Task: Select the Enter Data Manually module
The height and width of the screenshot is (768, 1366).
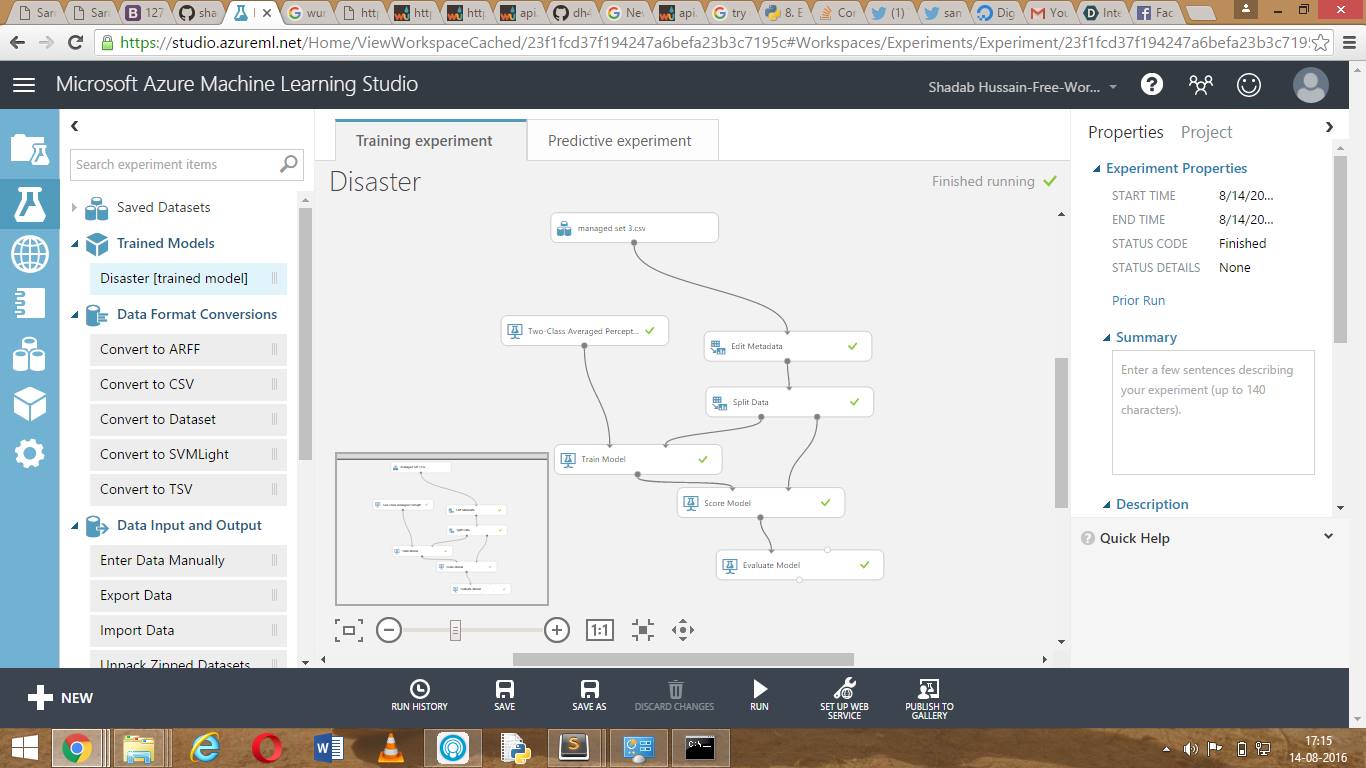Action: [x=188, y=560]
